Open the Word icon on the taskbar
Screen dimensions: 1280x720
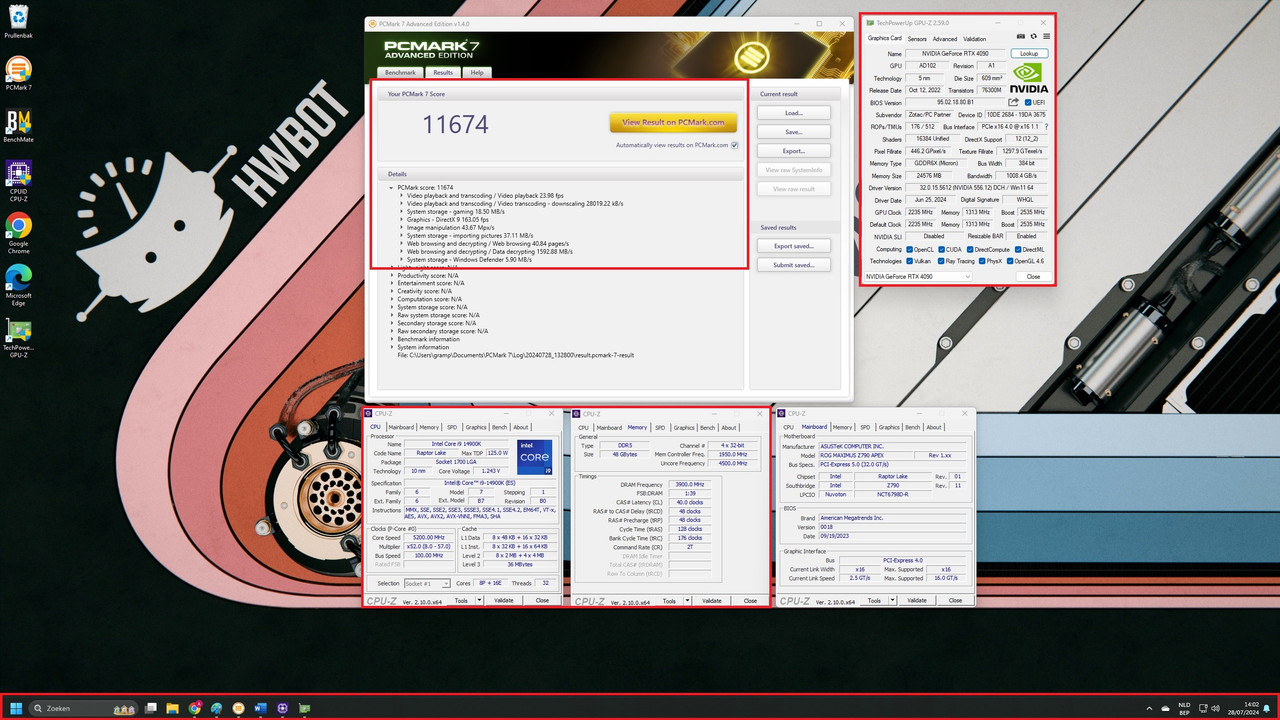261,708
